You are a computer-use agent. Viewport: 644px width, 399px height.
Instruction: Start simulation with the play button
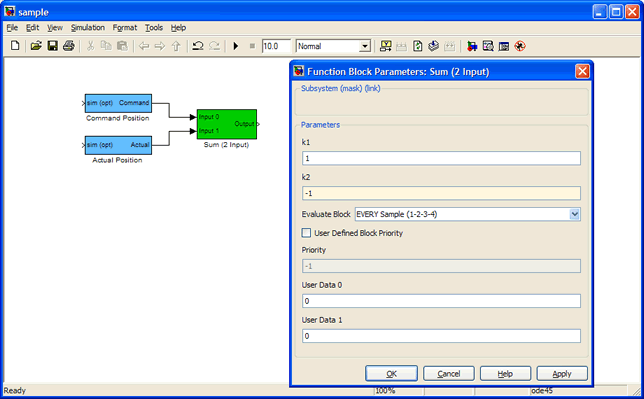click(236, 46)
